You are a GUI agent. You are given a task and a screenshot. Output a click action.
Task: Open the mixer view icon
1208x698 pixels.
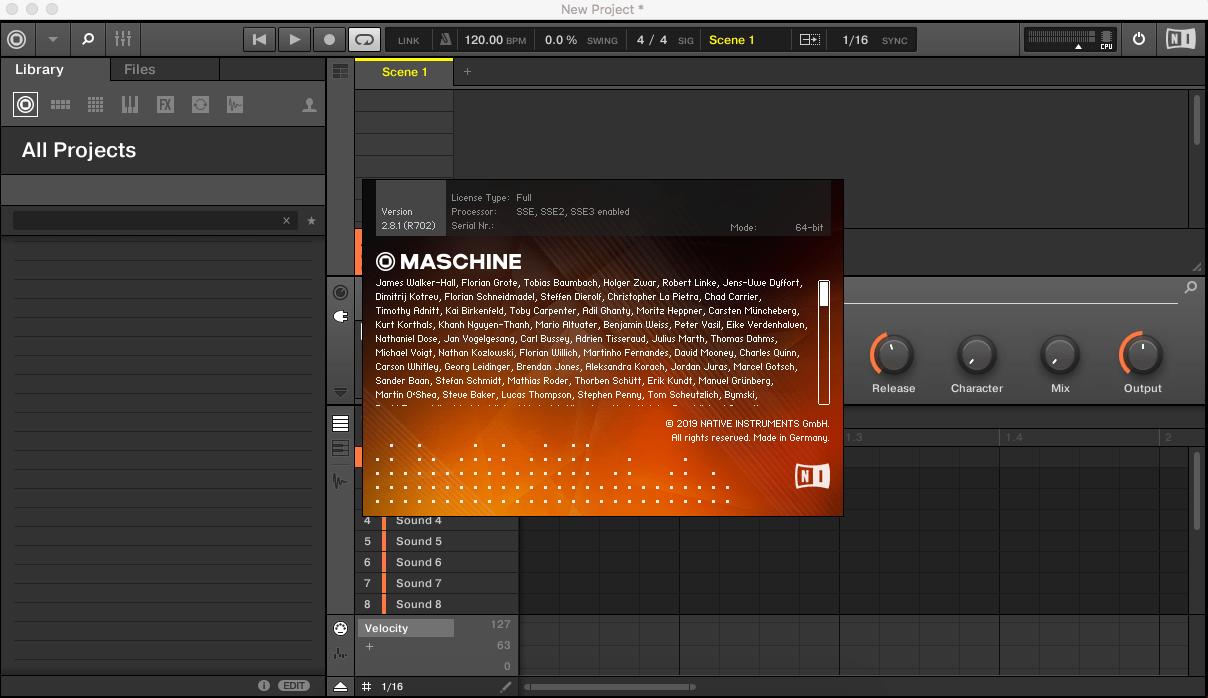pyautogui.click(x=123, y=40)
